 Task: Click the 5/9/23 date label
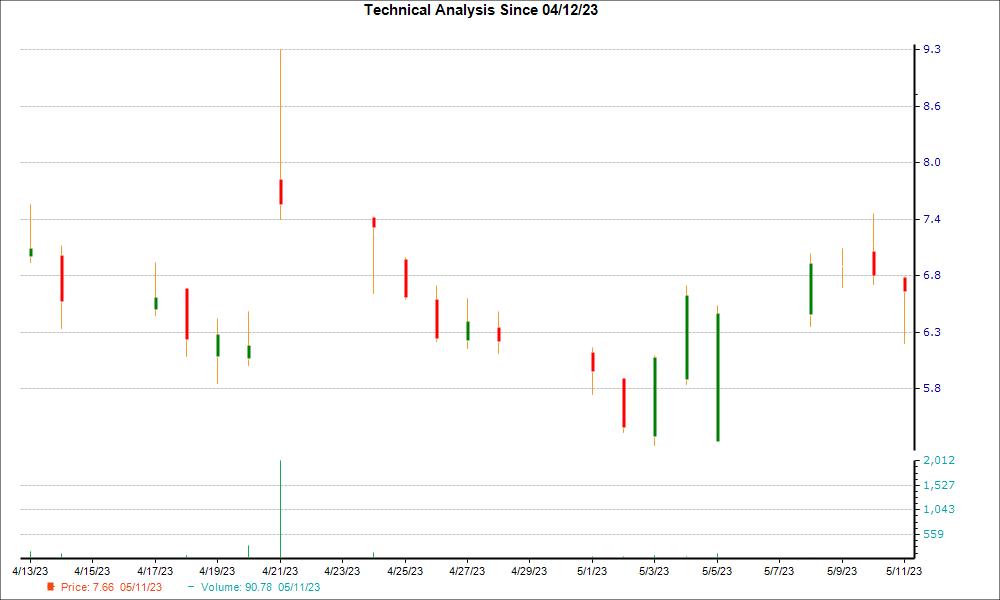point(842,571)
